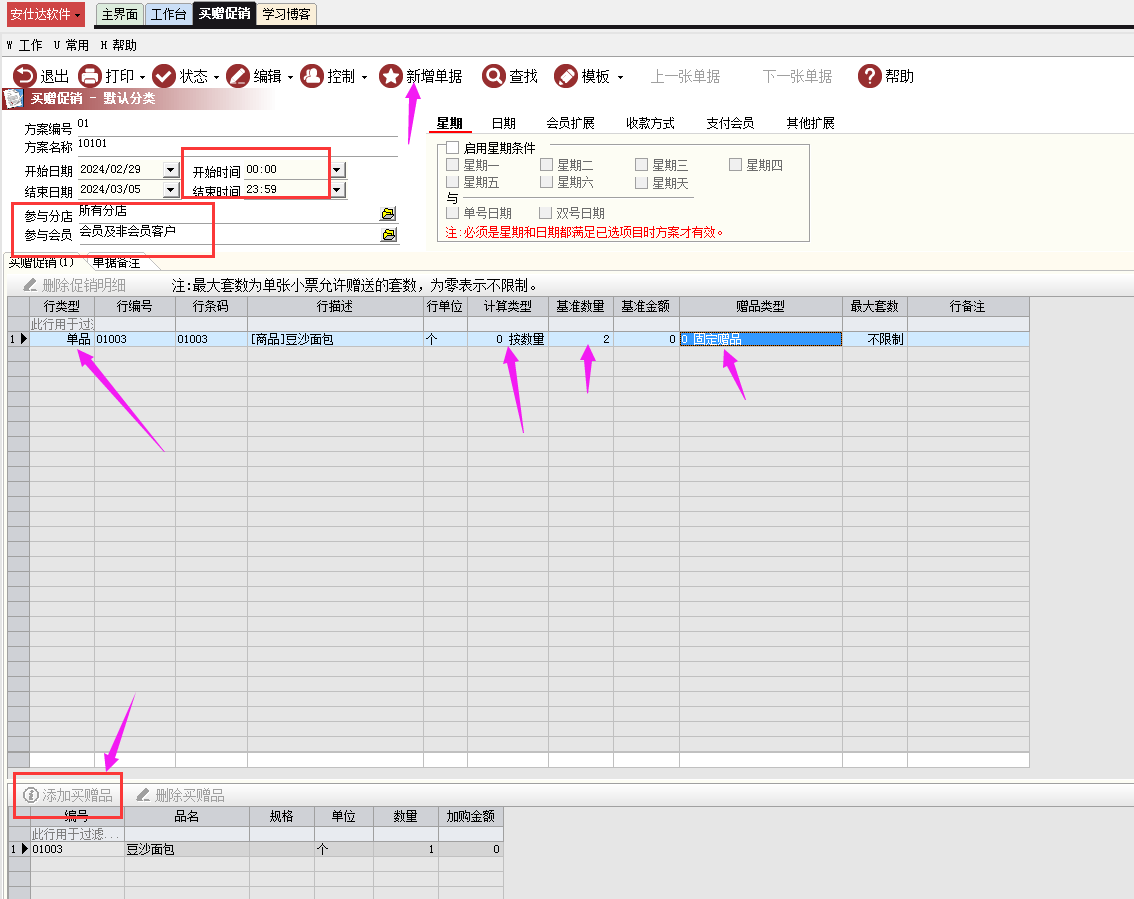1134x899 pixels.
Task: Switch to the 收款方式 tab
Action: [650, 123]
